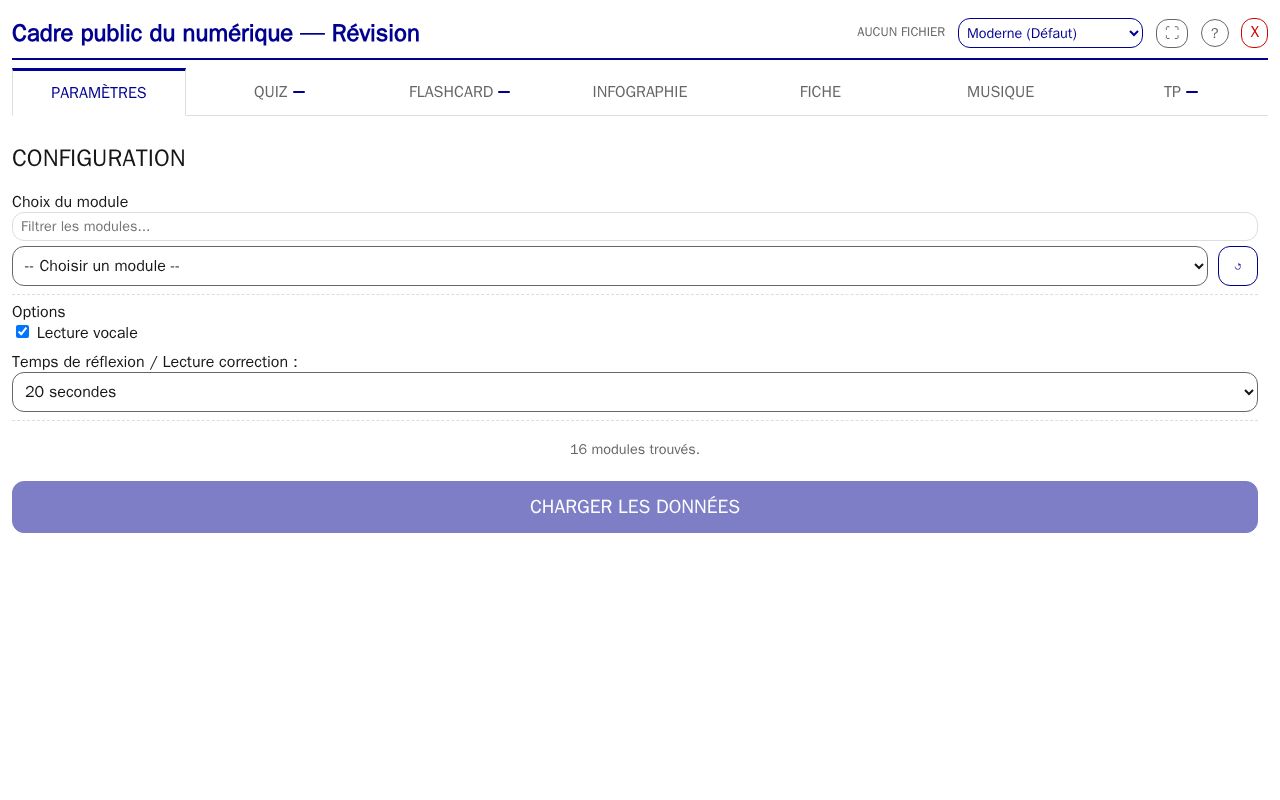Click the red X icon in header
This screenshot has width=1280, height=800.
(x=1254, y=33)
